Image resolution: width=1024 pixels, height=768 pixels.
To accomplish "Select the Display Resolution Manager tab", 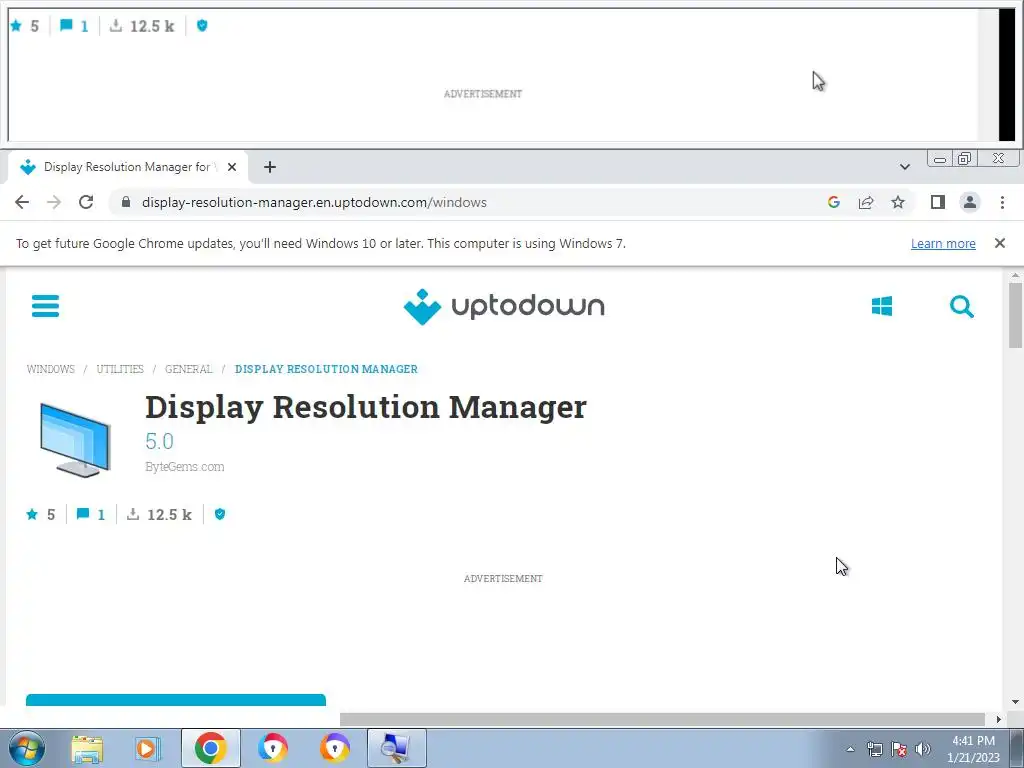I will [x=127, y=167].
